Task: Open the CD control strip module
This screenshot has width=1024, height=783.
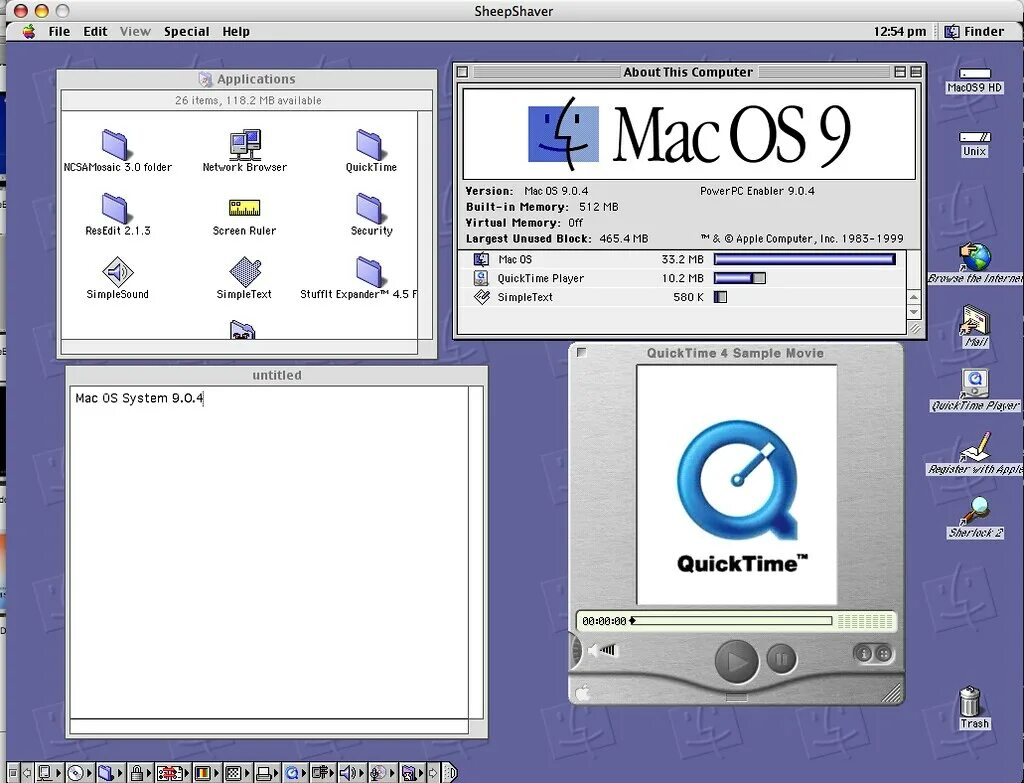Action: click(80, 773)
